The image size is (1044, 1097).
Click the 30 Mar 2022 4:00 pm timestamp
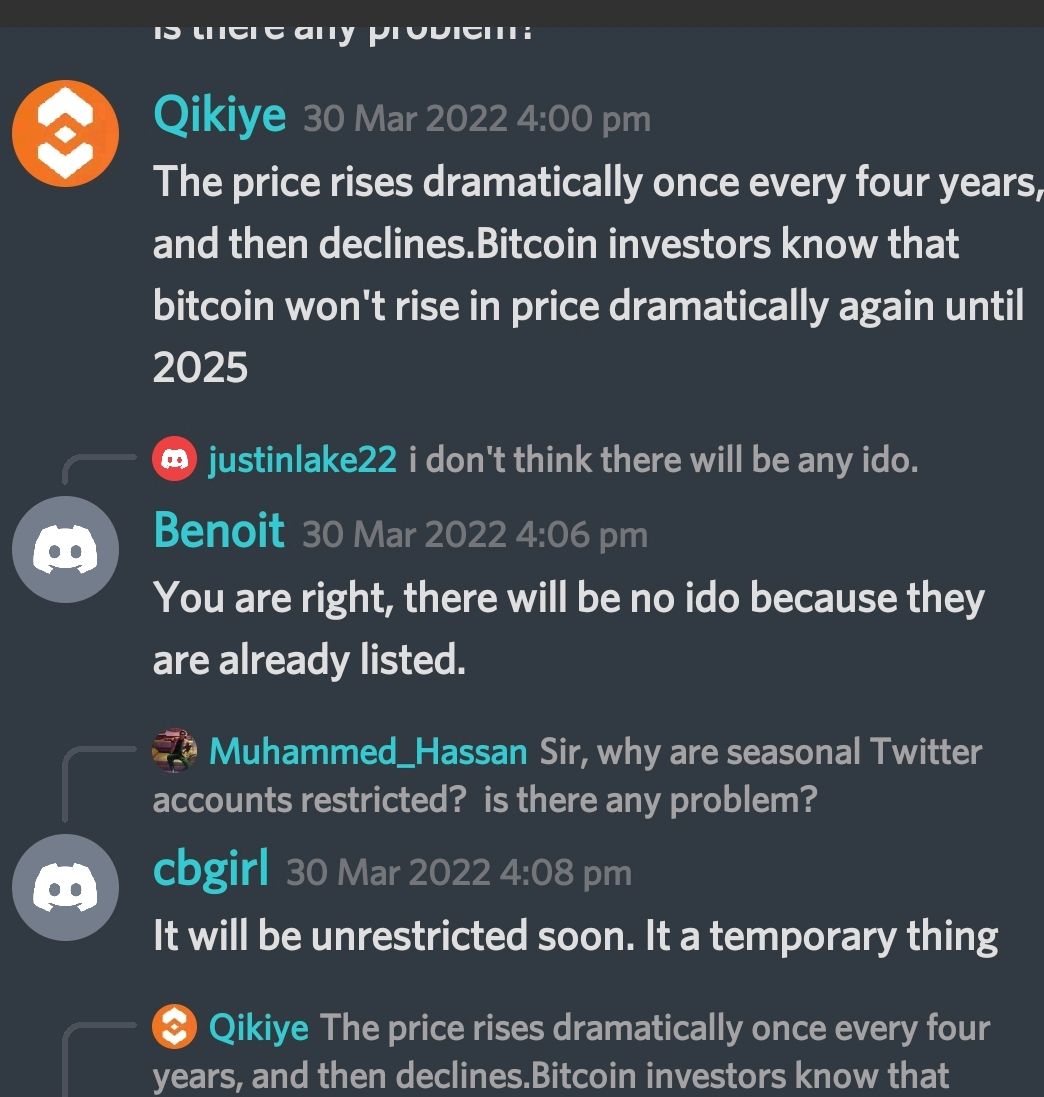pos(477,119)
